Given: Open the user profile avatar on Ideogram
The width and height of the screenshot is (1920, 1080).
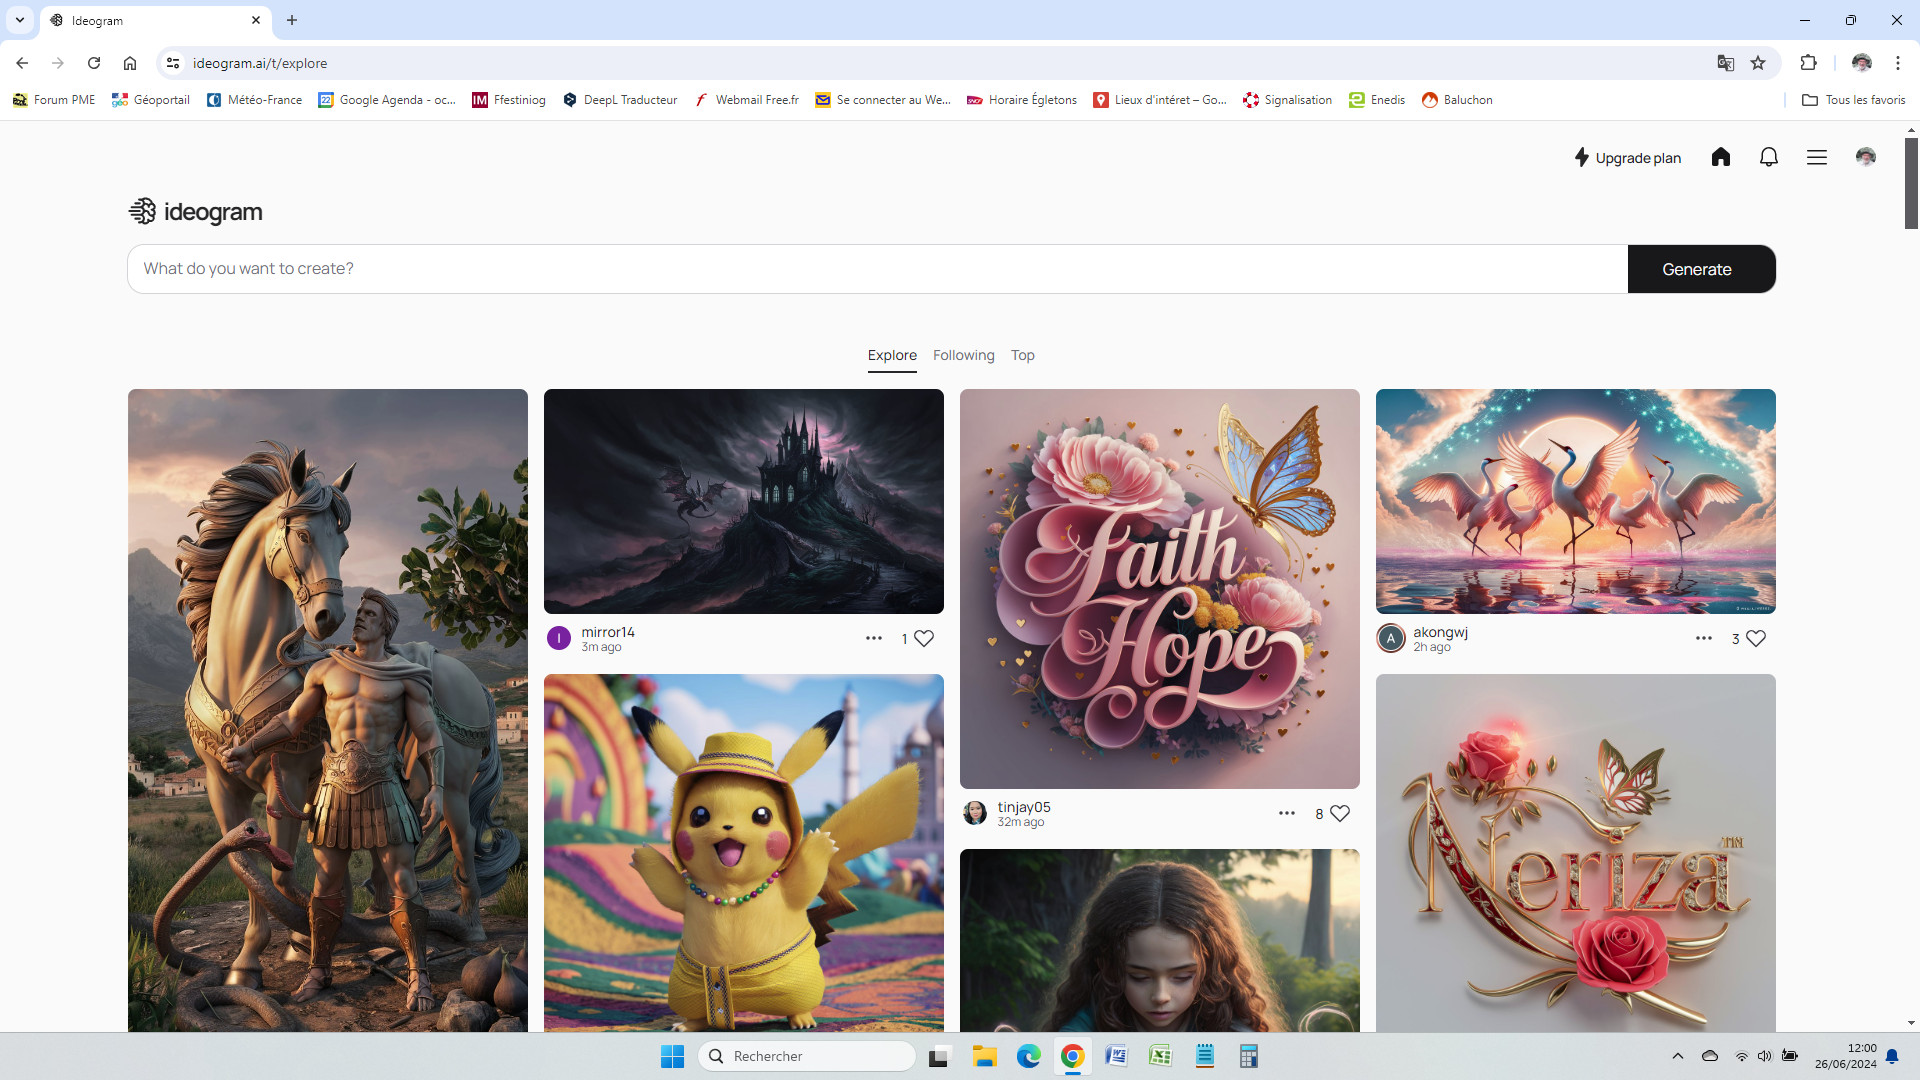Looking at the screenshot, I should [x=1865, y=157].
